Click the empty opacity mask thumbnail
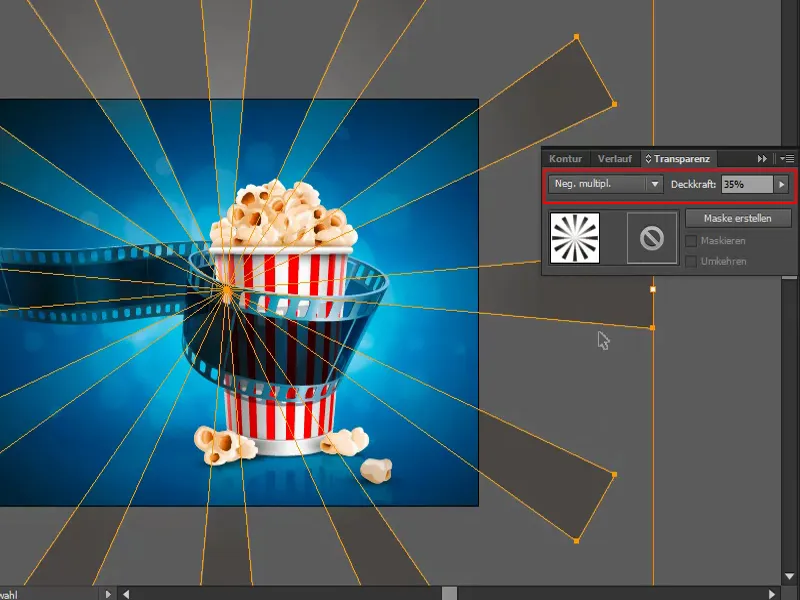The height and width of the screenshot is (600, 800). pyautogui.click(x=652, y=238)
